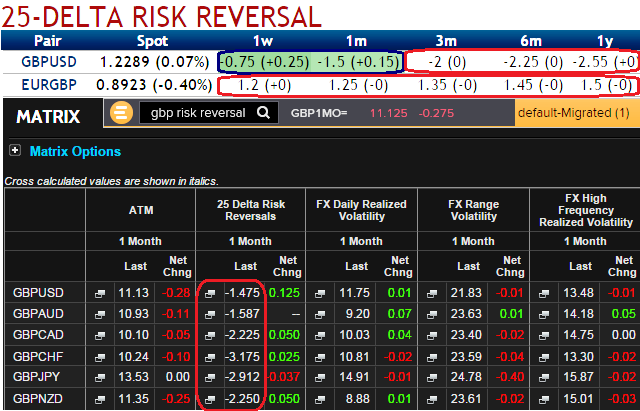Screen dimensions: 640x411
Task: Click the 1w column header in top table
Action: click(263, 41)
